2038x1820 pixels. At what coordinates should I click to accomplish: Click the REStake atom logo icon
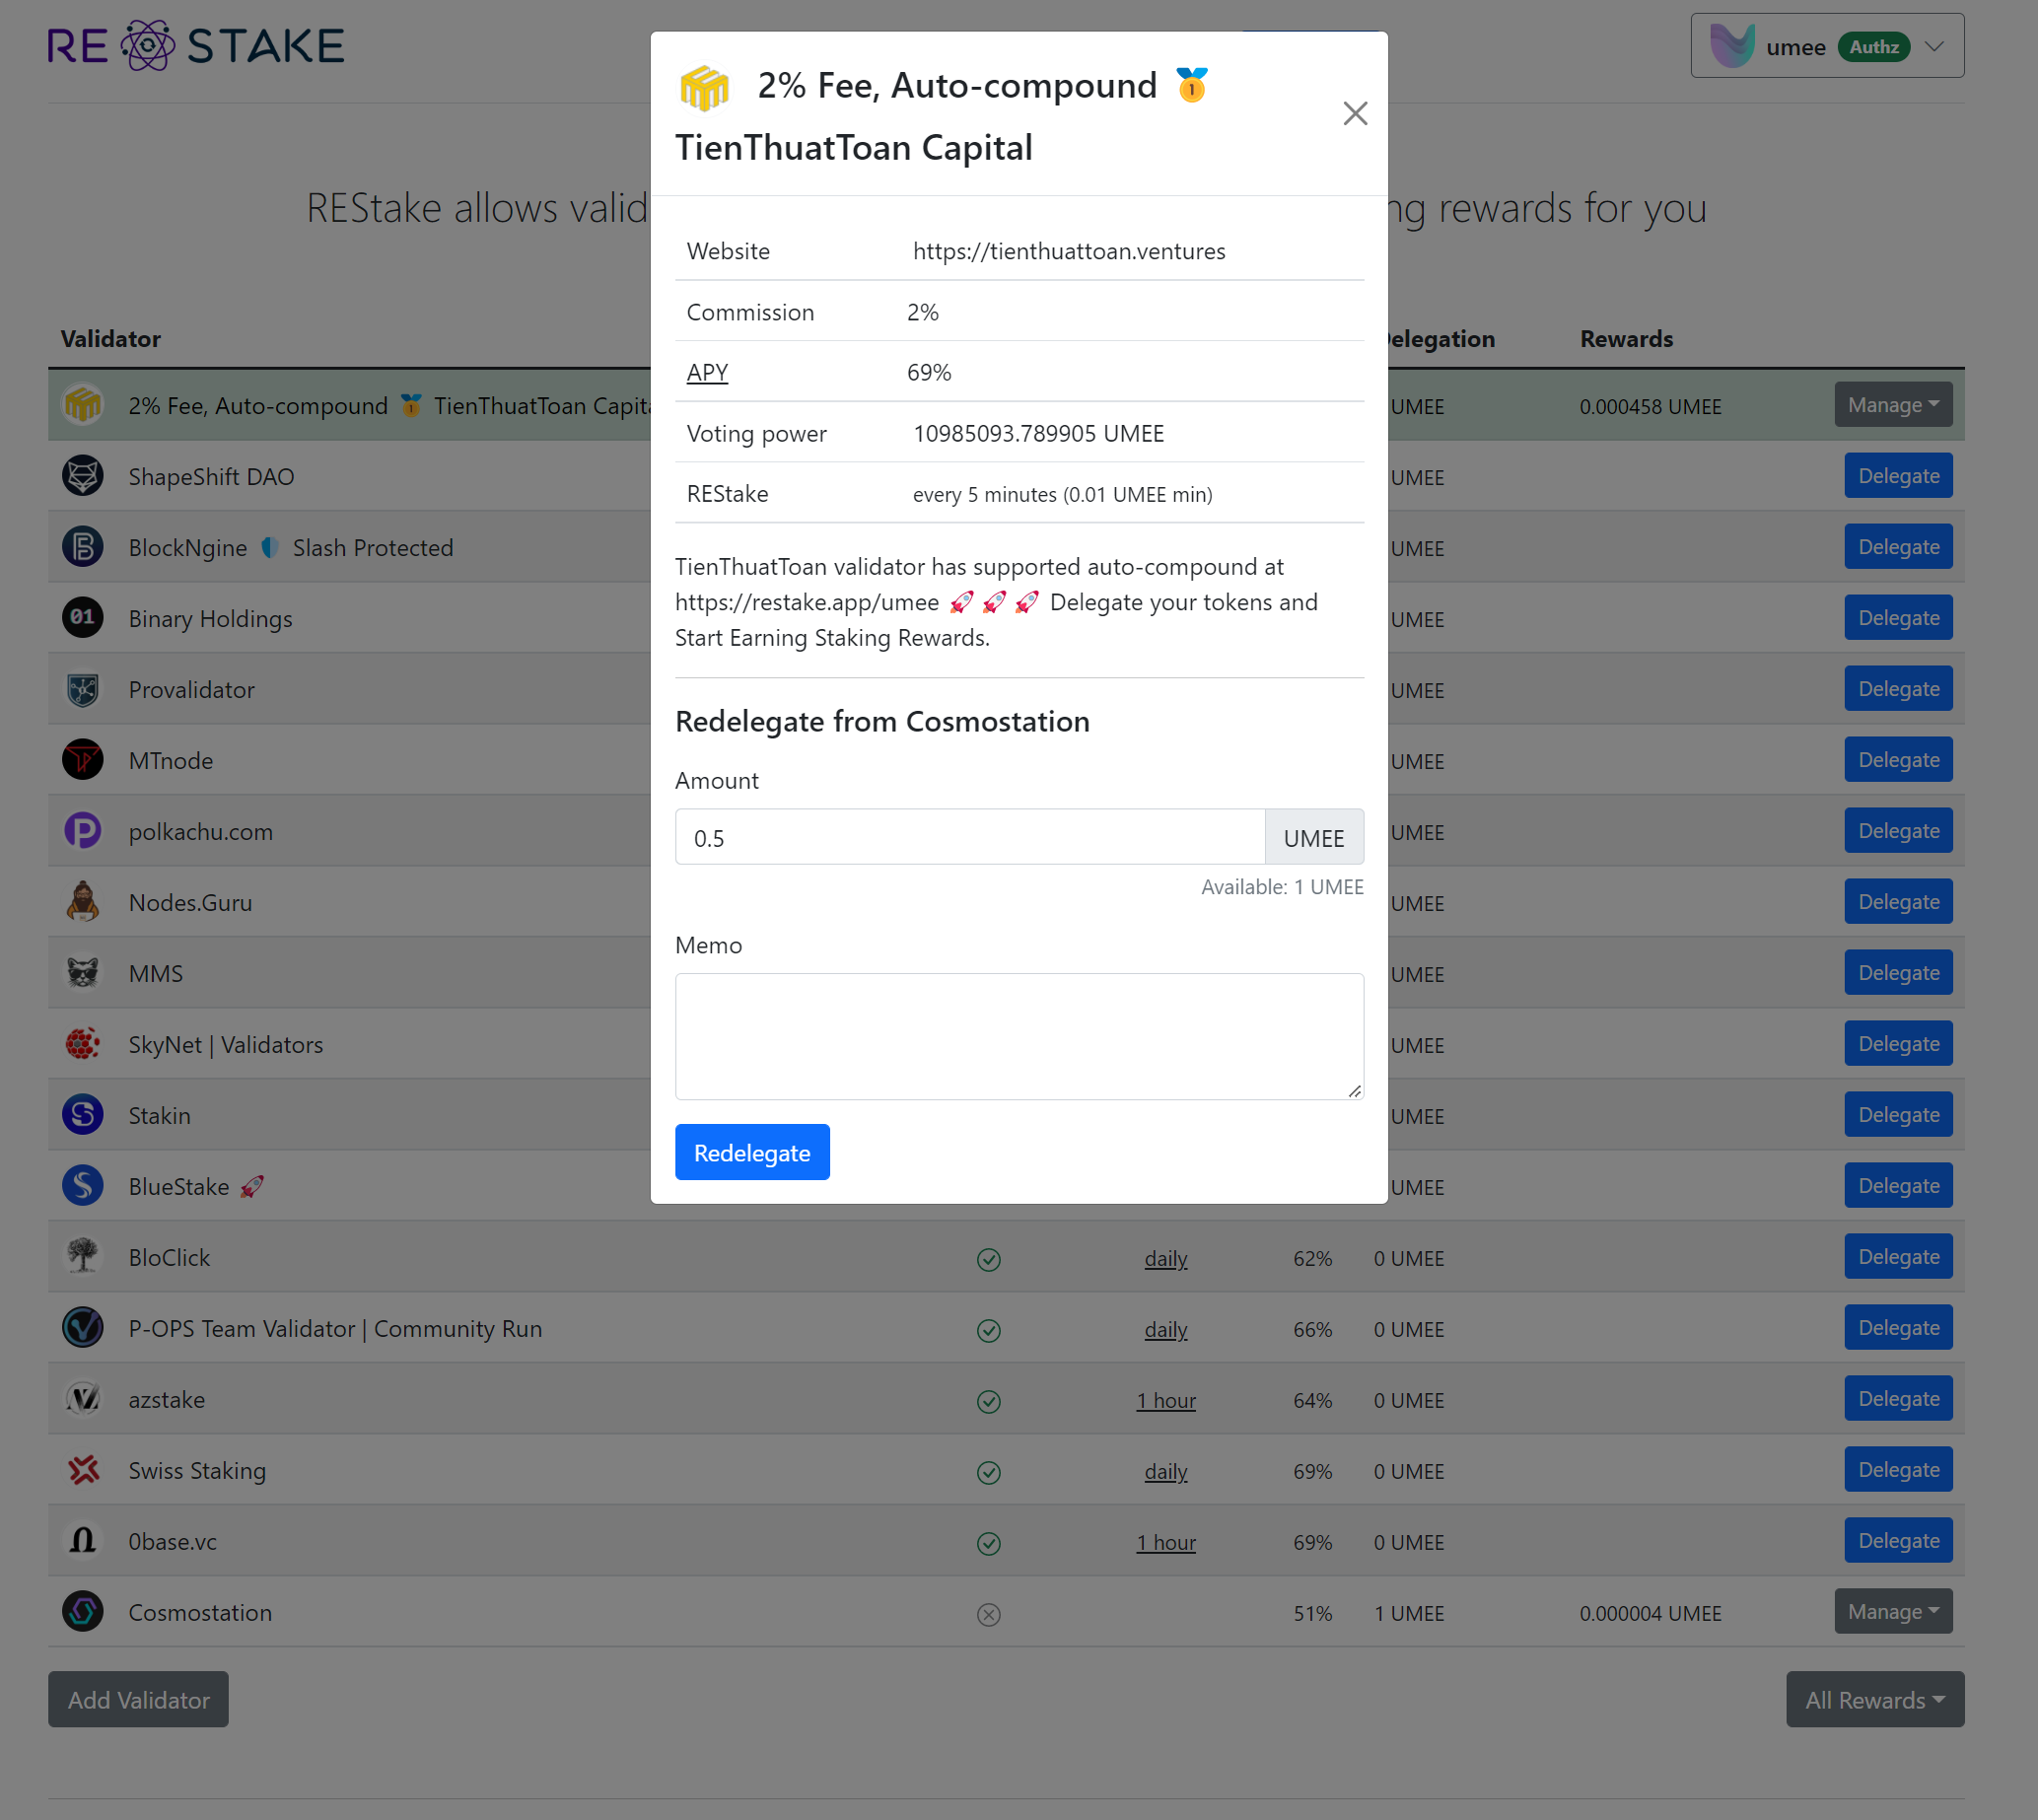(x=147, y=46)
